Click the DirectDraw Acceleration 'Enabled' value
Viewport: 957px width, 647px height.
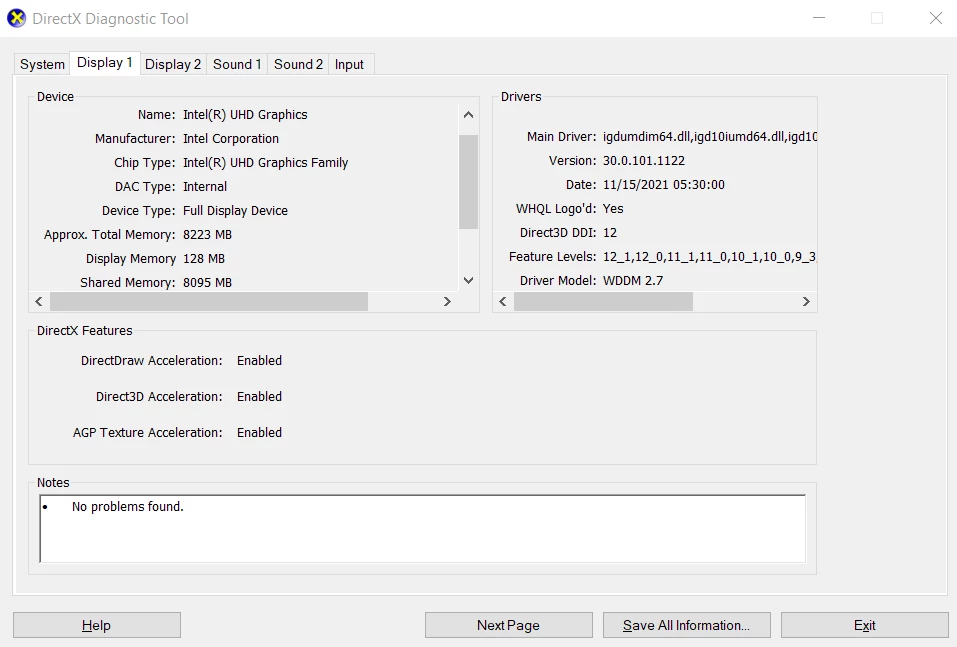(259, 361)
